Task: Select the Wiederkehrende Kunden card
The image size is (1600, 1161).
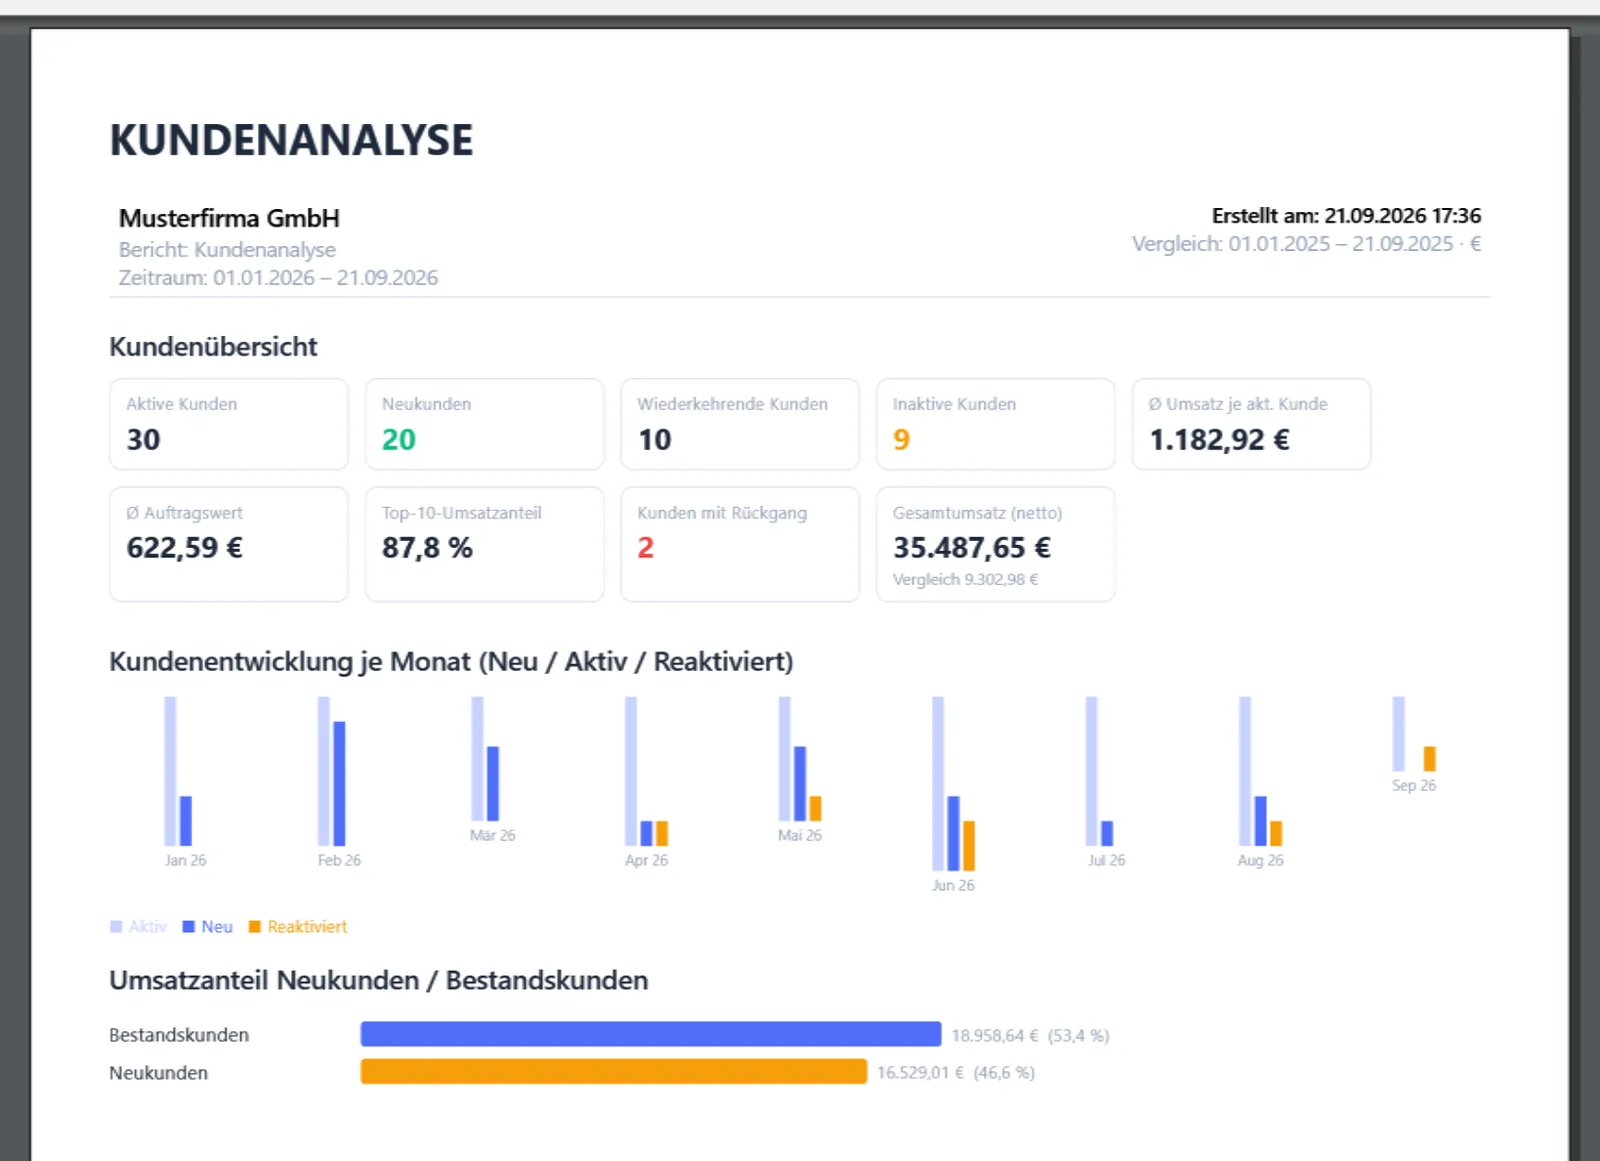Action: (x=740, y=424)
